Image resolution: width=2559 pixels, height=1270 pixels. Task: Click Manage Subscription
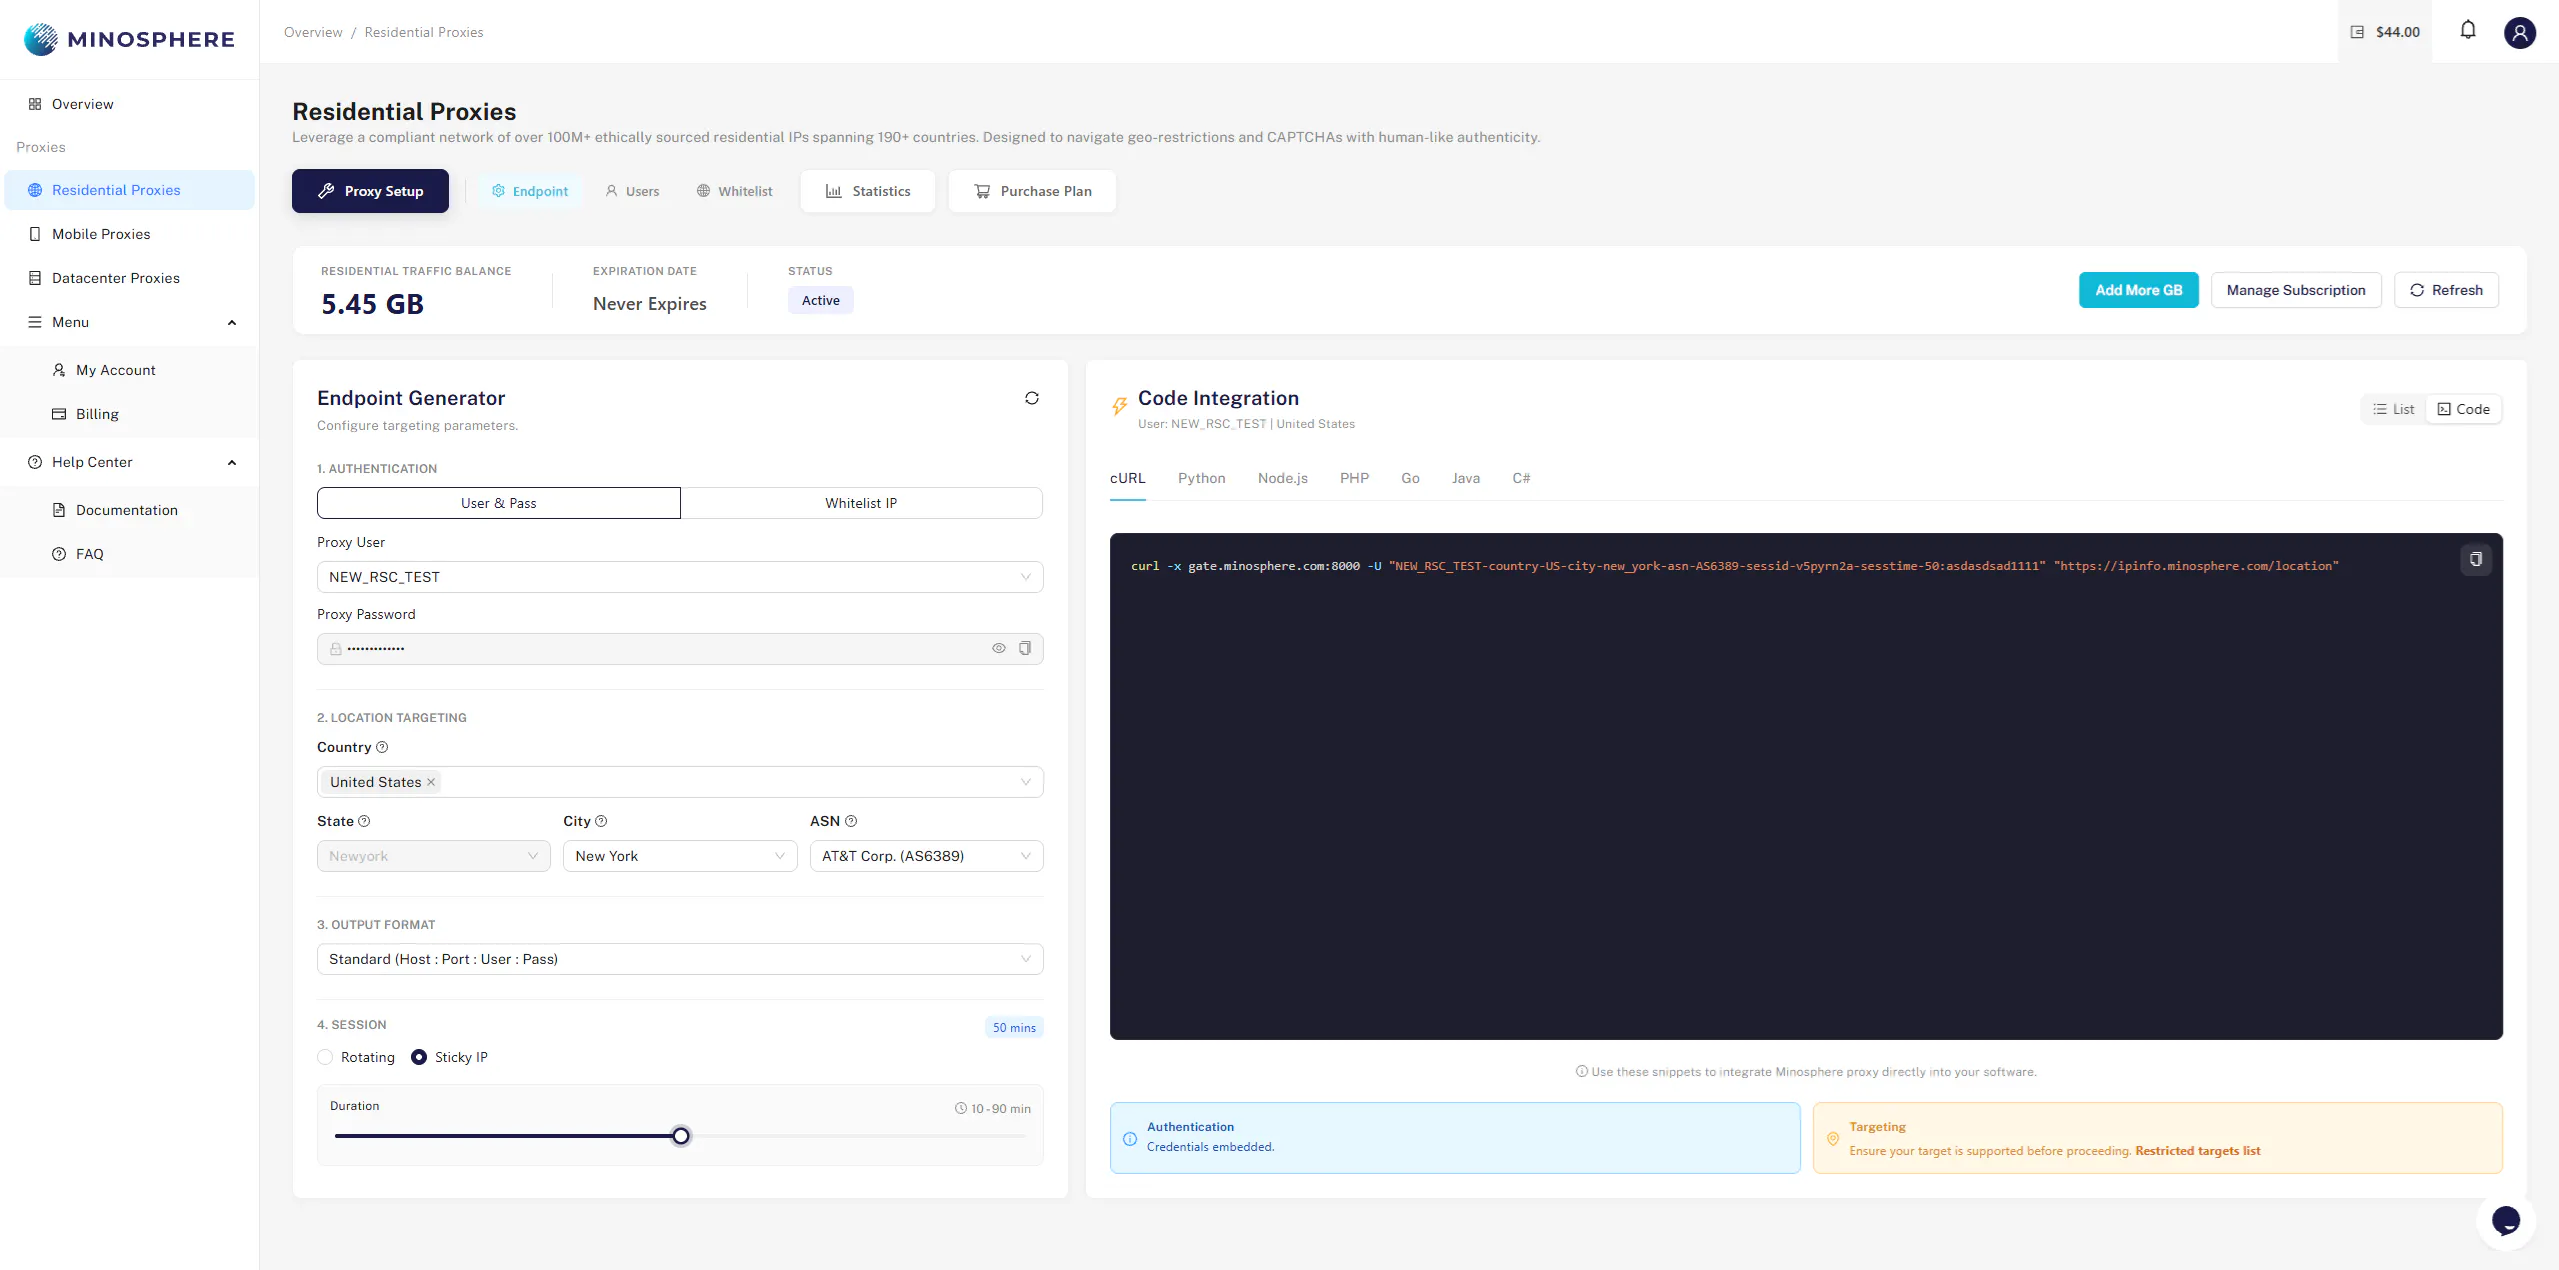(2296, 290)
